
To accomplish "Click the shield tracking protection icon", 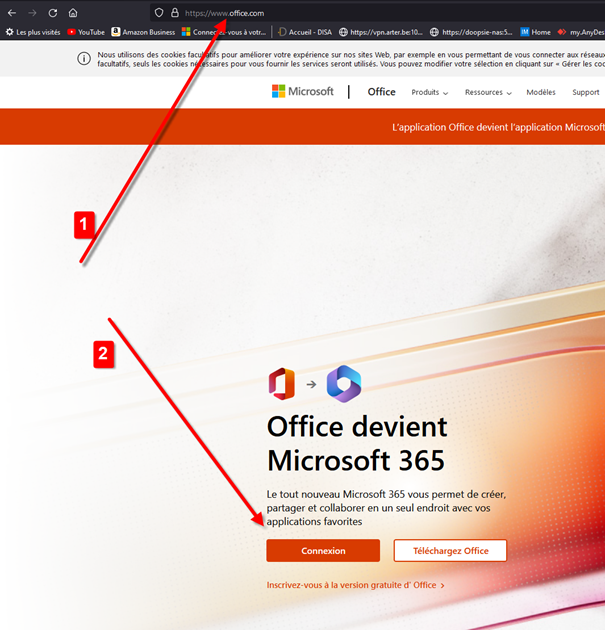I will click(159, 13).
